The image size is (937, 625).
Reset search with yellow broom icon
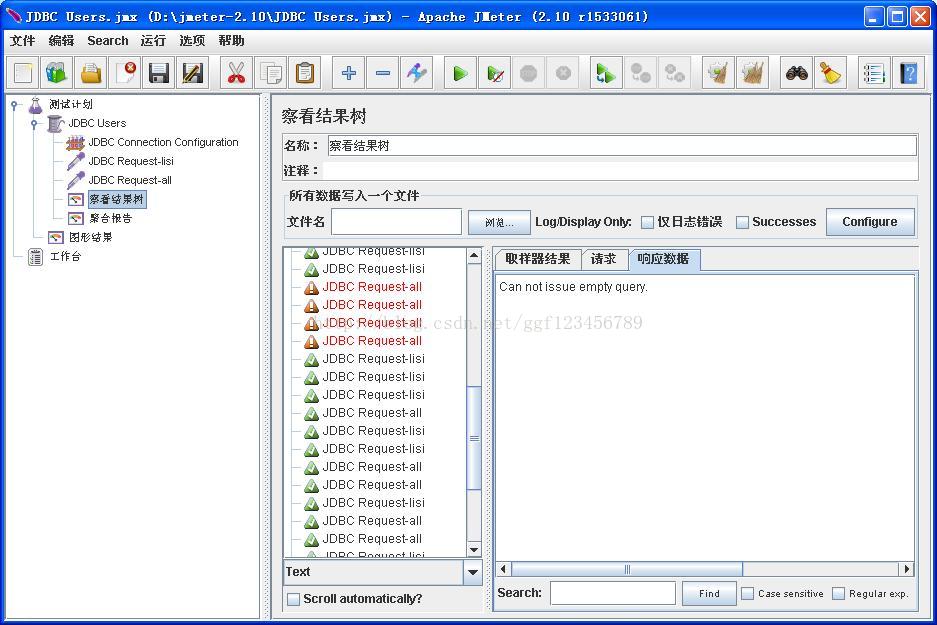point(831,73)
